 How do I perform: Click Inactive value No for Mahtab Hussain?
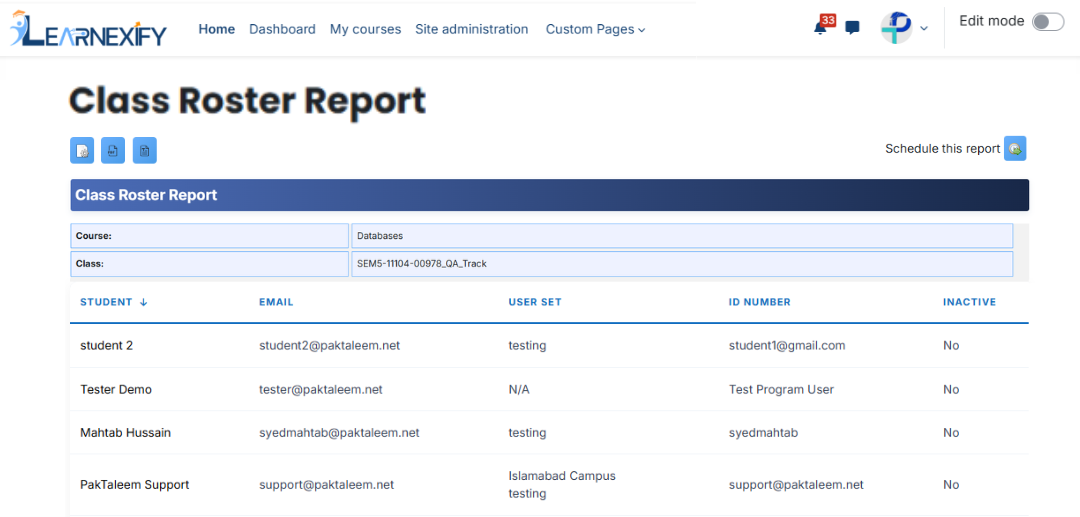tap(951, 433)
